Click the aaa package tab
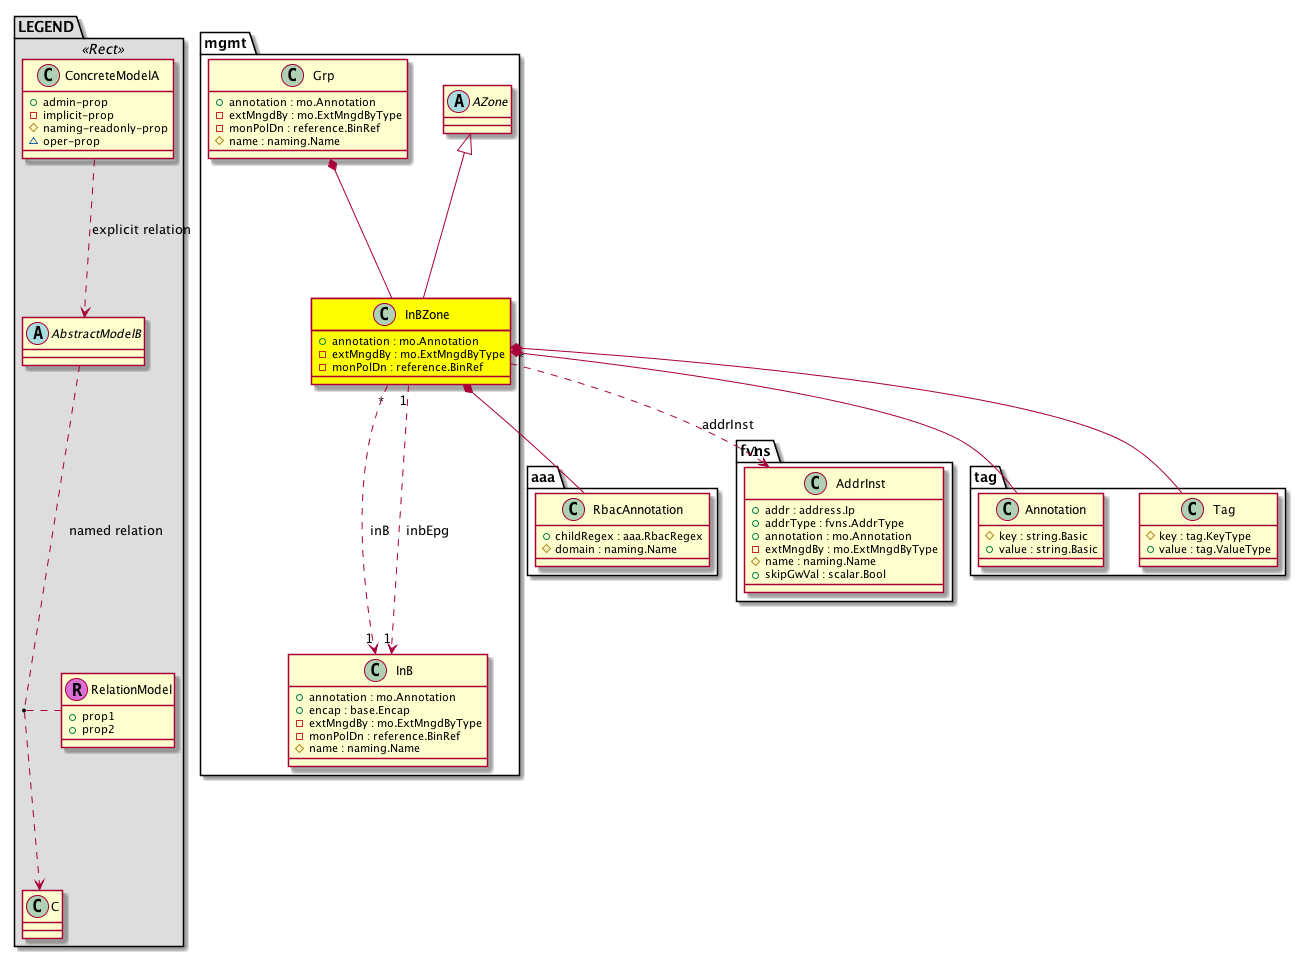The width and height of the screenshot is (1306, 957). (x=543, y=477)
